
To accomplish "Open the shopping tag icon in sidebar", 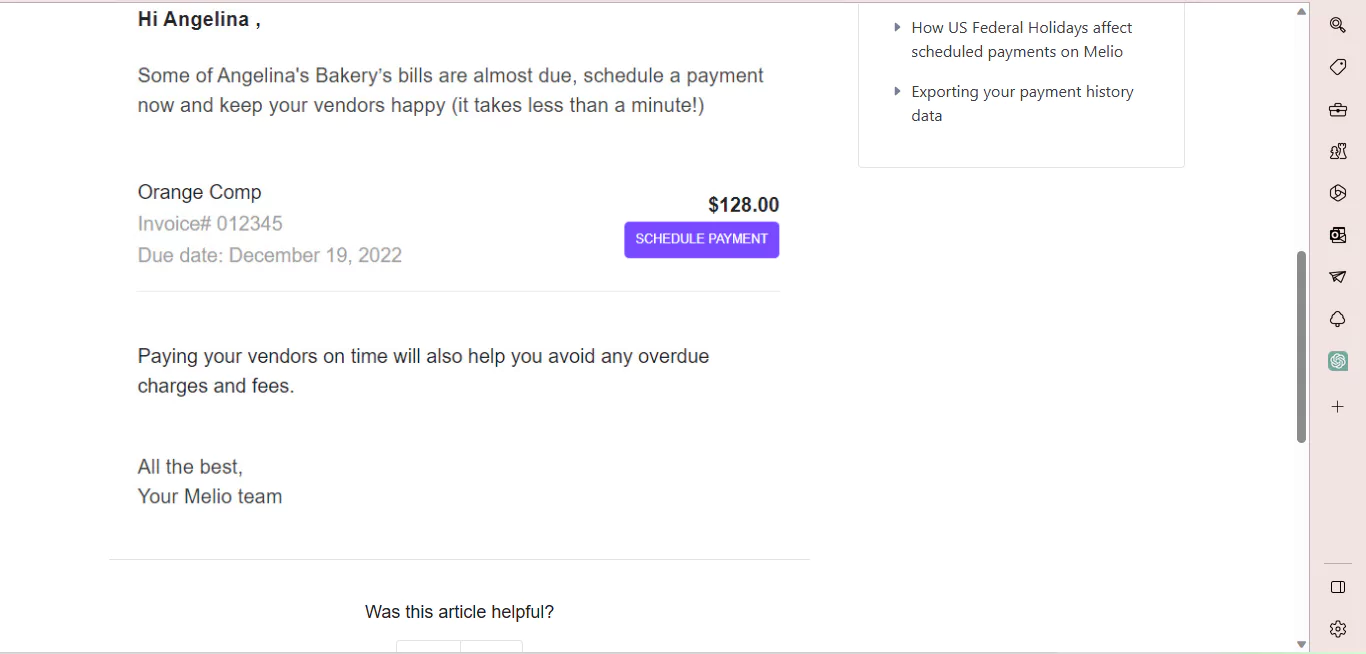I will [x=1338, y=67].
